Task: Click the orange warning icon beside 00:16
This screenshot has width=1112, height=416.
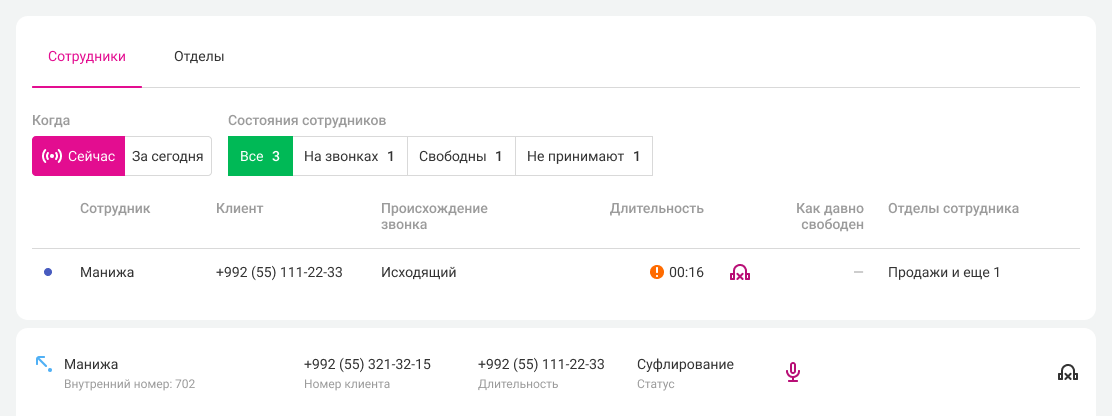Action: 657,272
